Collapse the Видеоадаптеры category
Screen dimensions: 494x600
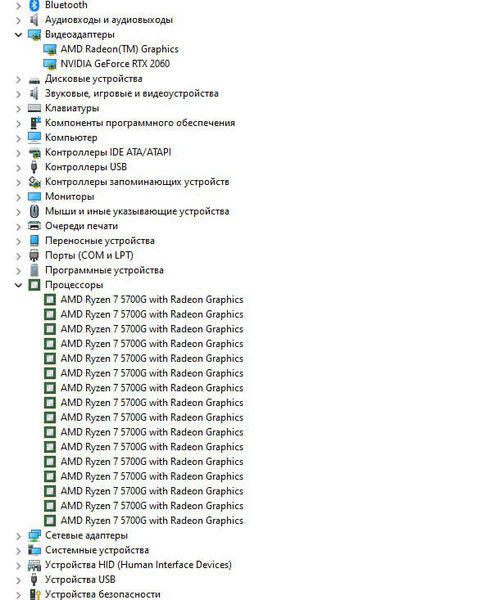click(18, 35)
